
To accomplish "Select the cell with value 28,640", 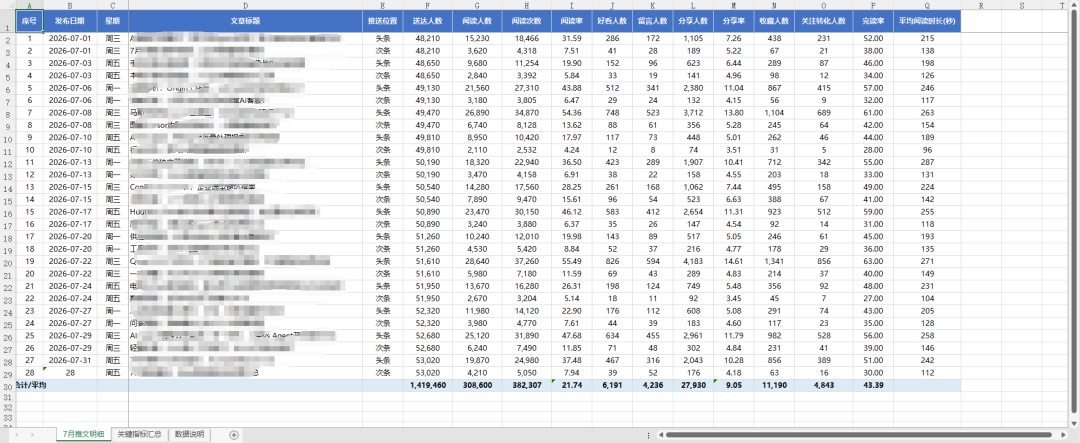I will pyautogui.click(x=477, y=262).
